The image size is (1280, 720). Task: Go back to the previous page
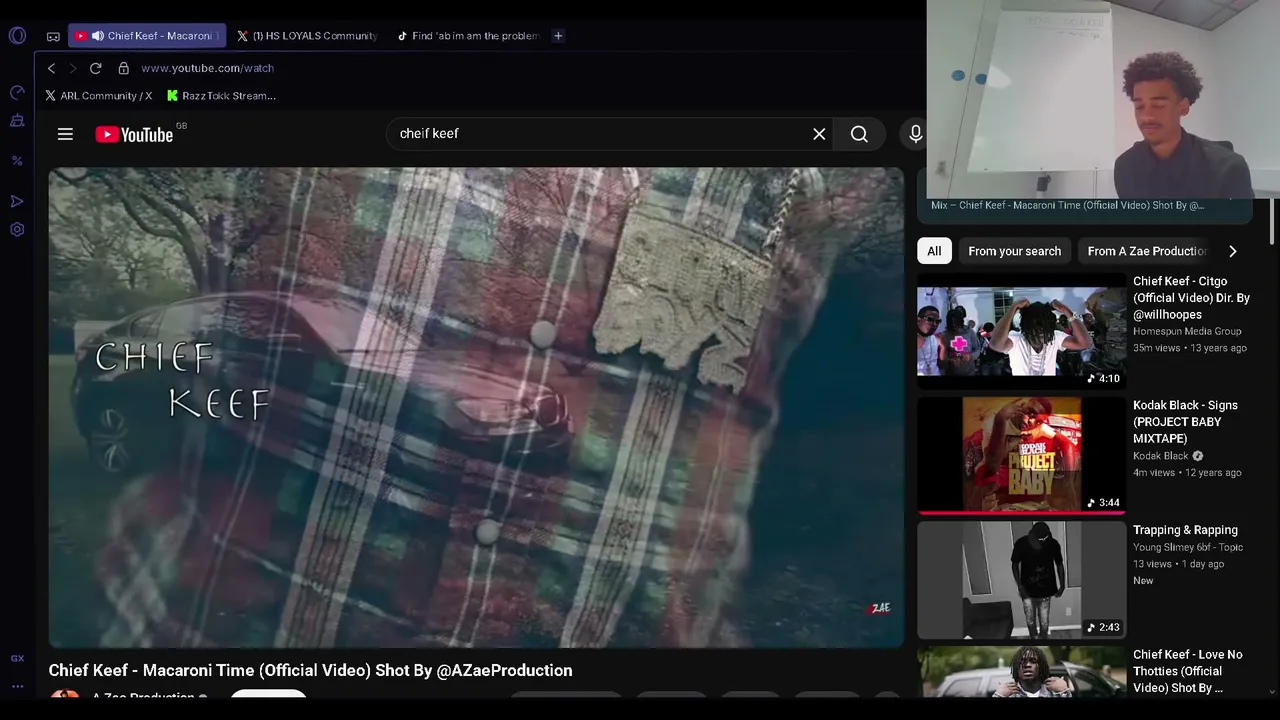pyautogui.click(x=51, y=68)
